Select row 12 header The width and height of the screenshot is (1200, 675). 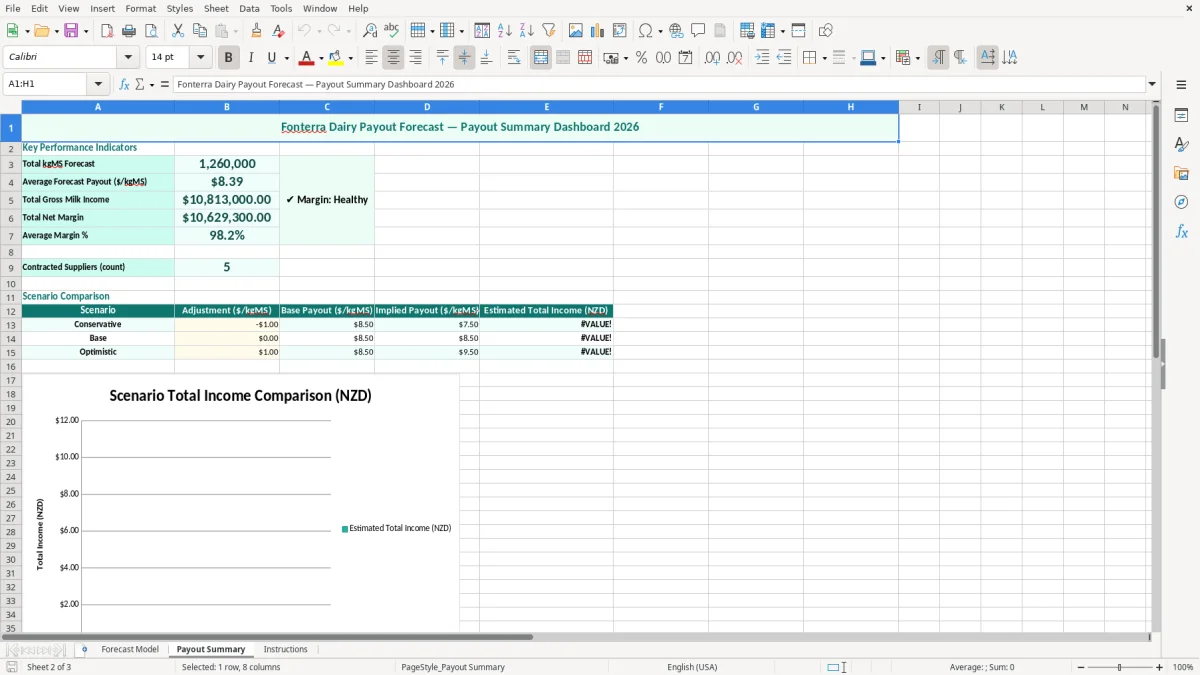point(11,311)
